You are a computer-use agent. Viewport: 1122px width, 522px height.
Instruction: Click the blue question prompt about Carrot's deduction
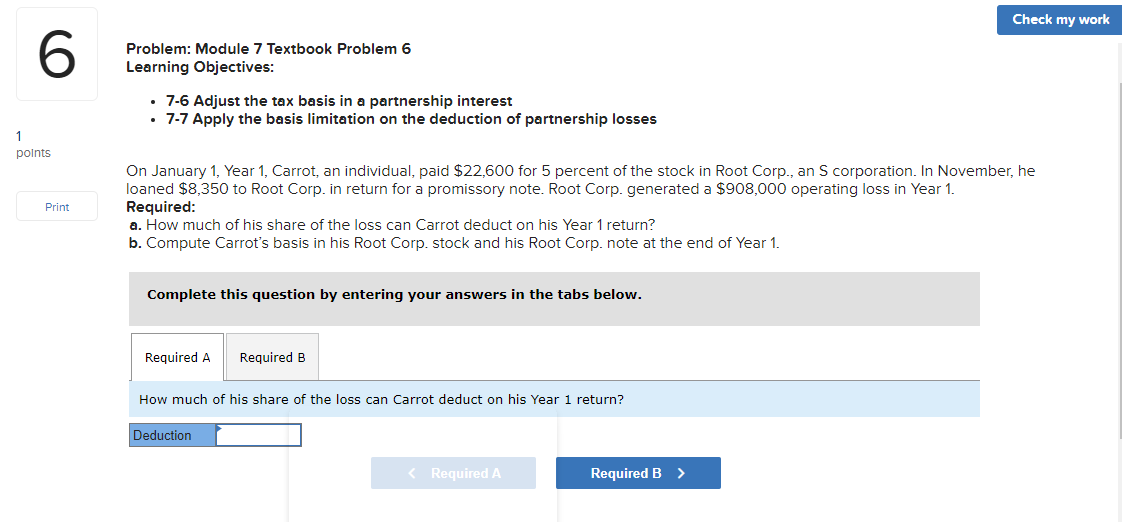(x=381, y=399)
